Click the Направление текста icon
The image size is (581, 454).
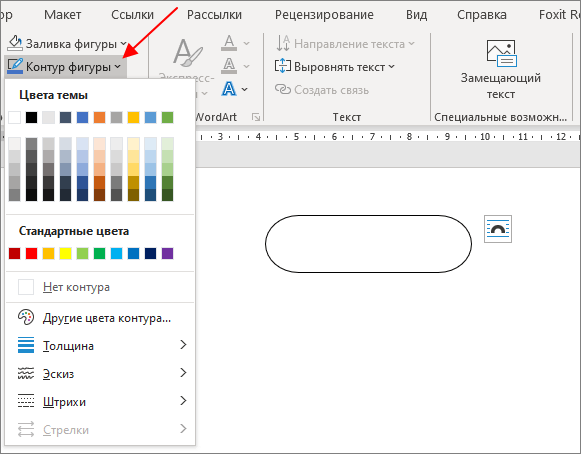click(283, 43)
